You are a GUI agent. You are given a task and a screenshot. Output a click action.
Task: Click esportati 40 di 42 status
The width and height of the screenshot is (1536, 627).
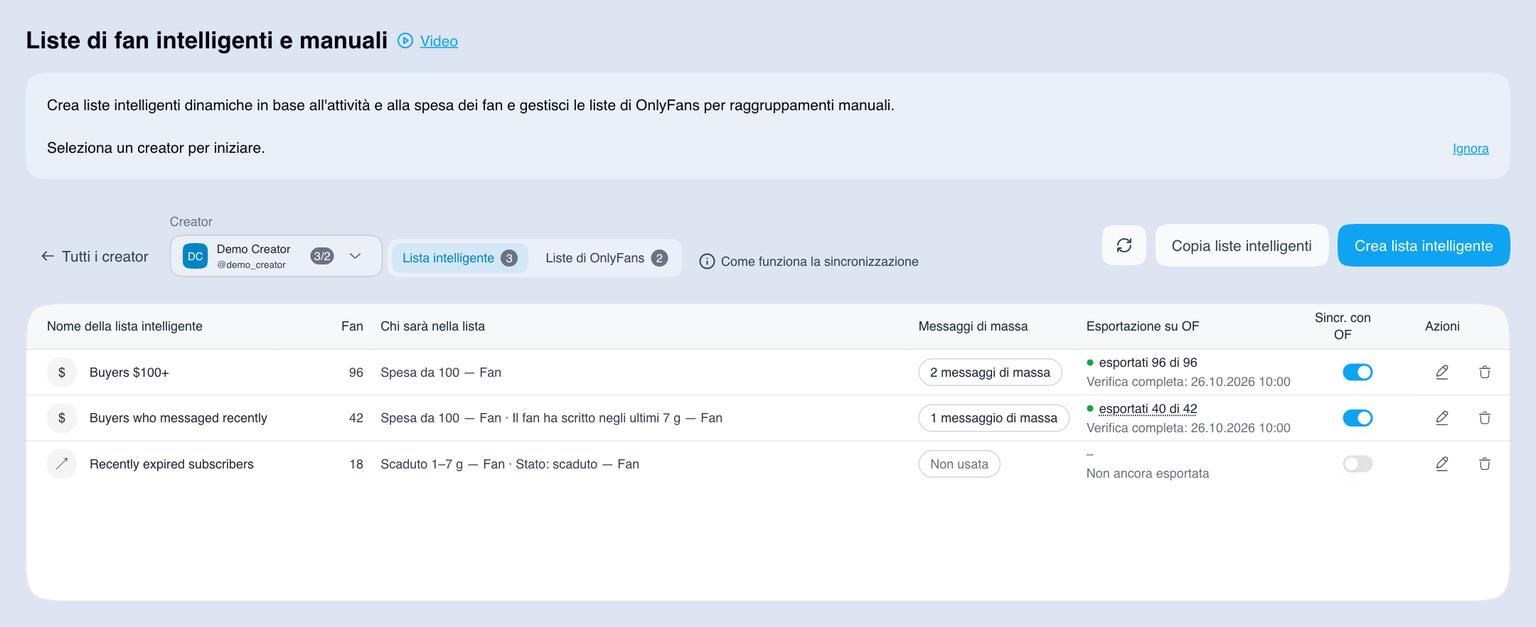(1147, 409)
